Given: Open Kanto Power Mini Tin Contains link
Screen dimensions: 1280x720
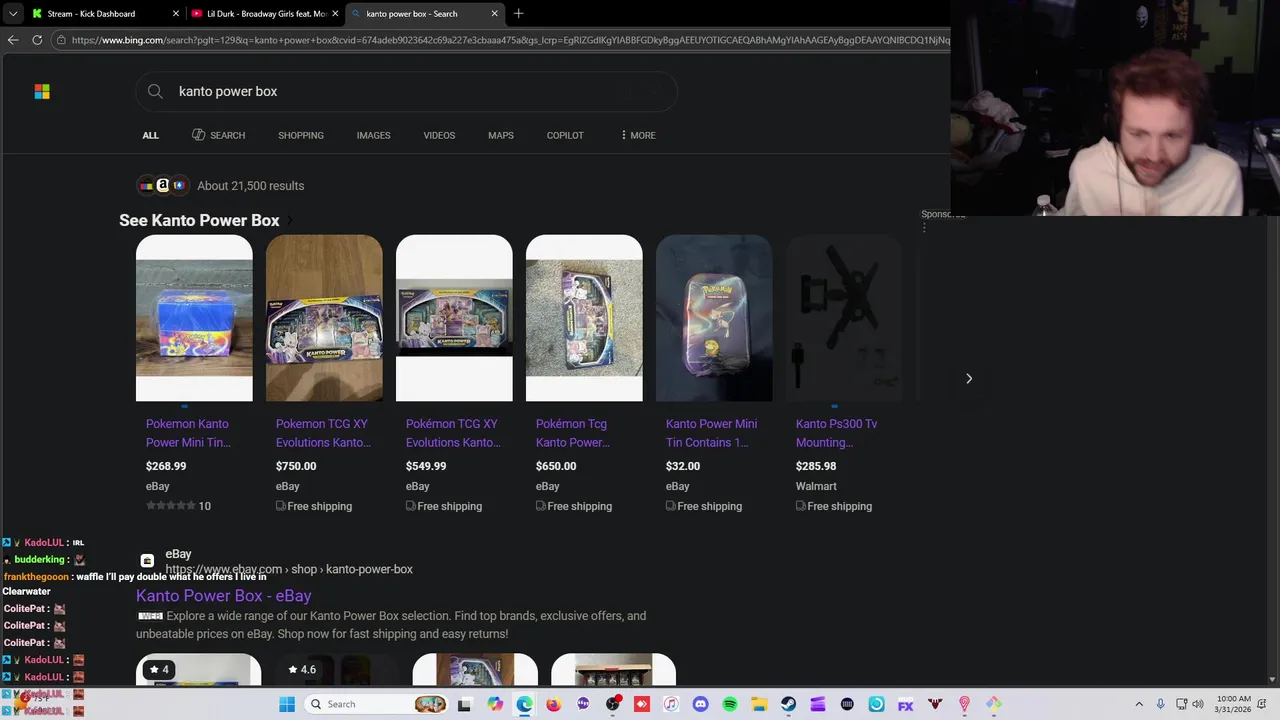Looking at the screenshot, I should [x=711, y=433].
